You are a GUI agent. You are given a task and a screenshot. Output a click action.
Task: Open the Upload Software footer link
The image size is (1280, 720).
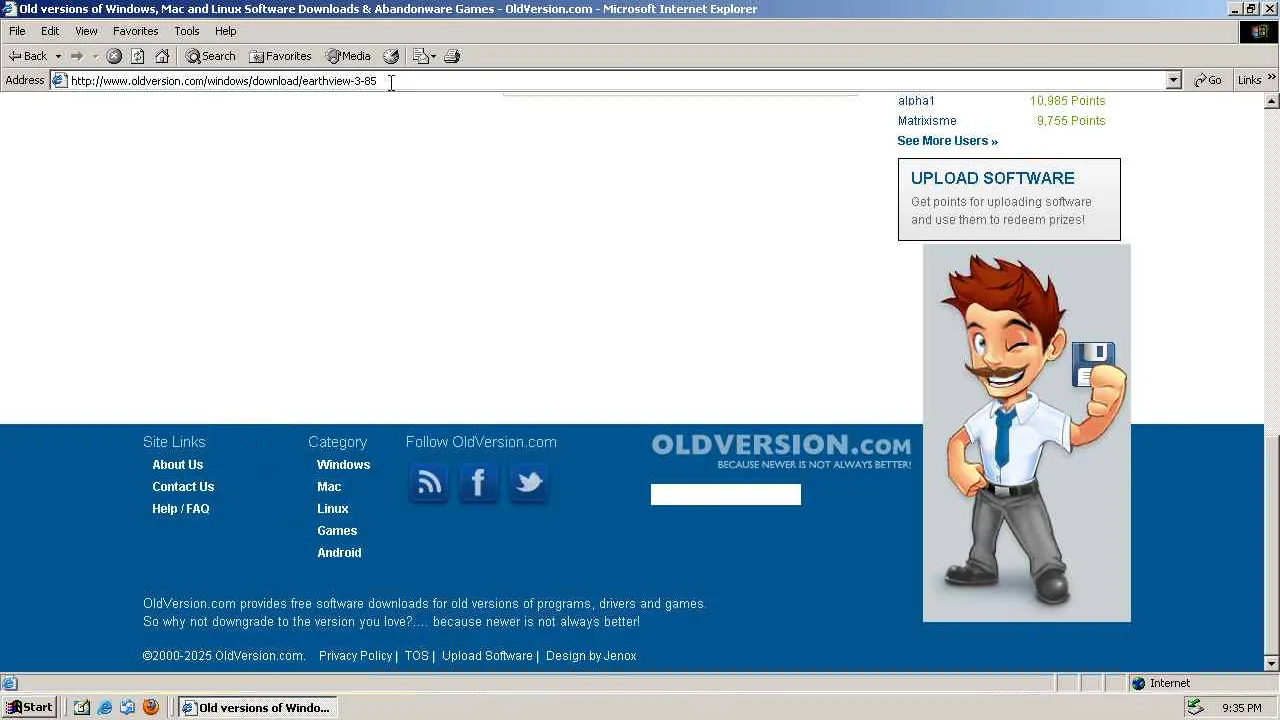(x=487, y=656)
